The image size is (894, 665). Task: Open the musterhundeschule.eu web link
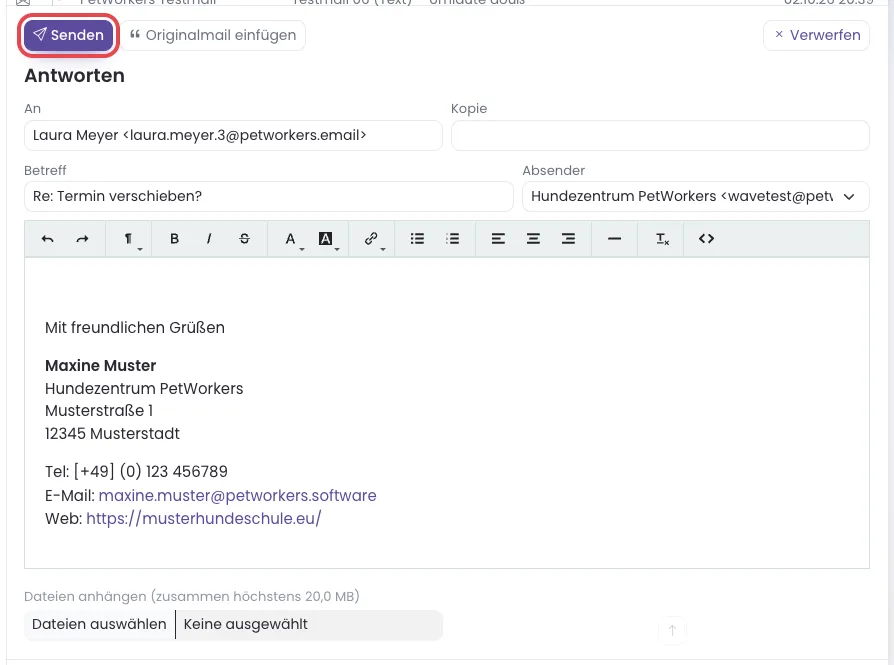tap(204, 518)
